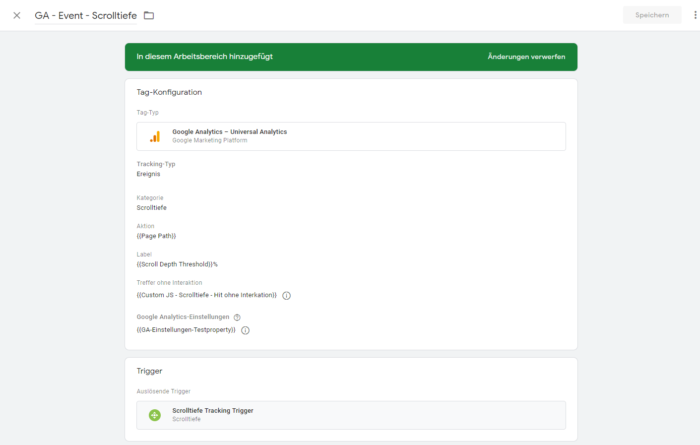This screenshot has height=445, width=700.
Task: Click the Google Analytics bar chart icon
Action: [154, 136]
